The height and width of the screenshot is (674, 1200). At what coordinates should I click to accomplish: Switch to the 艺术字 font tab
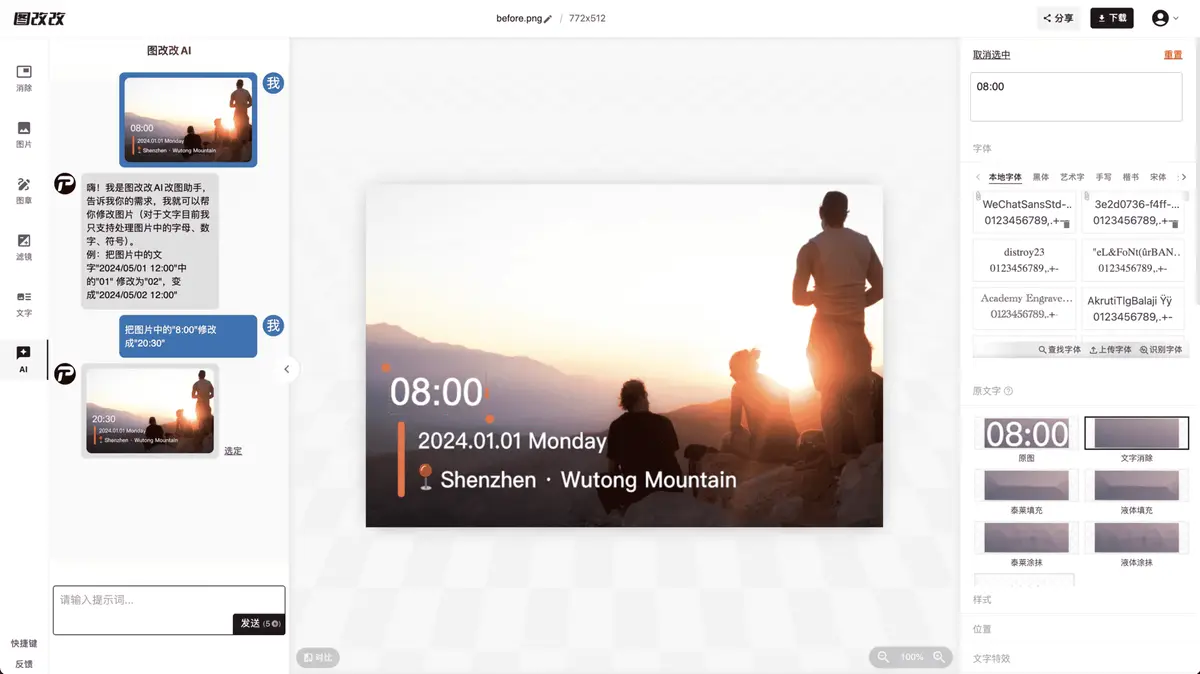click(x=1072, y=177)
